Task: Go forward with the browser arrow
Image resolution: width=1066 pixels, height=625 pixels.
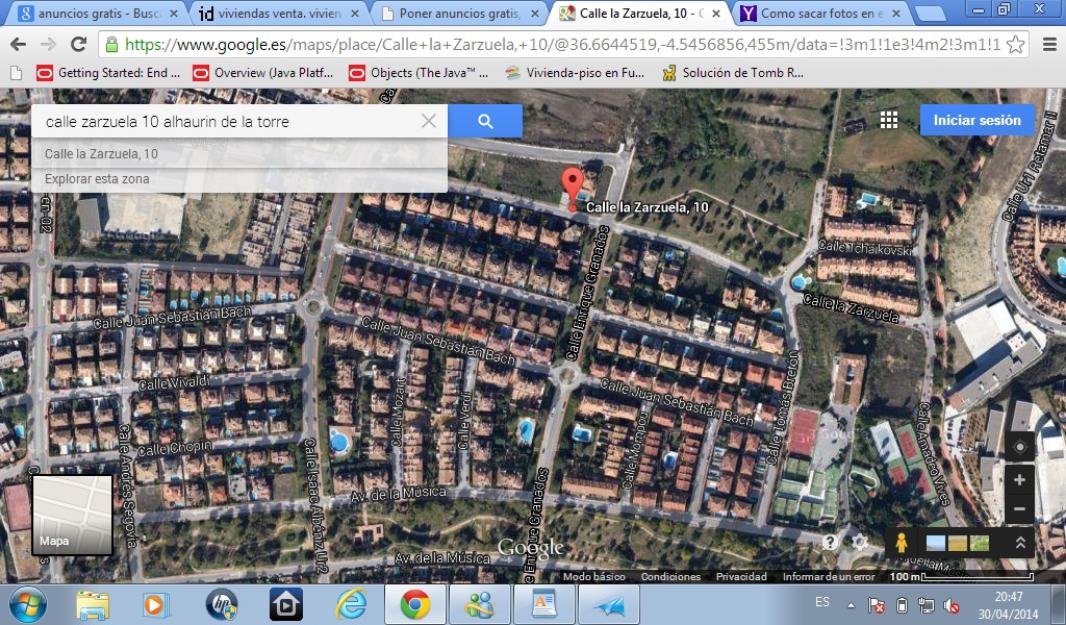Action: 48,44
